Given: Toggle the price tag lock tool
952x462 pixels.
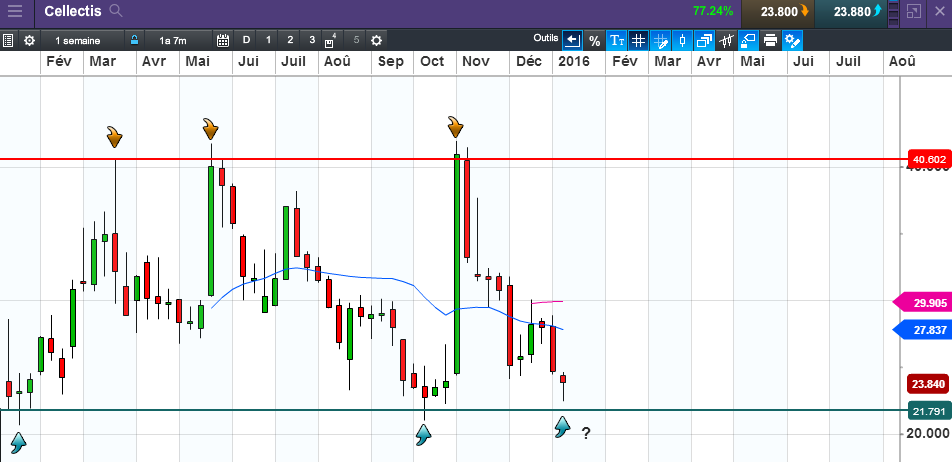Looking at the screenshot, I should (748, 41).
